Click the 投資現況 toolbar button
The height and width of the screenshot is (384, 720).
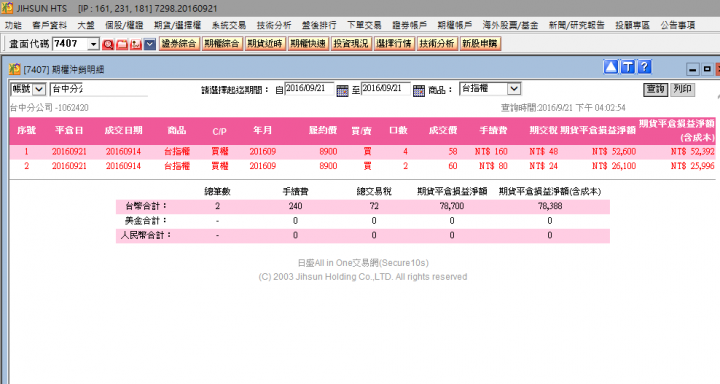click(351, 44)
